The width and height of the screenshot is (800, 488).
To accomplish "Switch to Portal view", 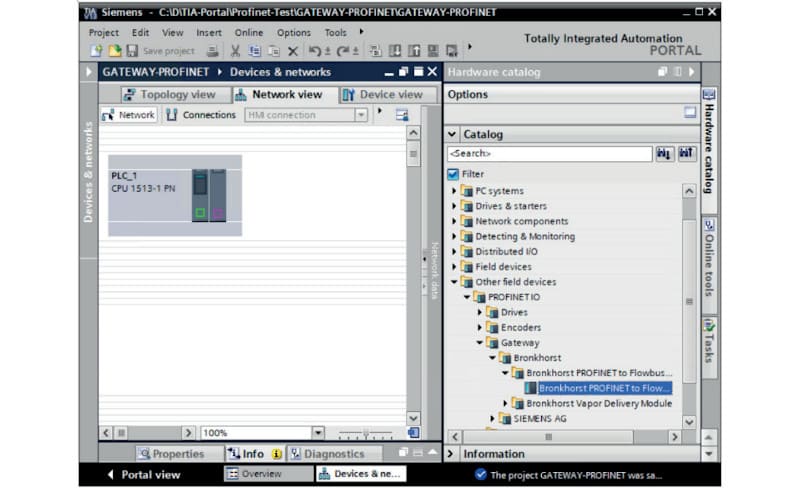I will point(143,474).
